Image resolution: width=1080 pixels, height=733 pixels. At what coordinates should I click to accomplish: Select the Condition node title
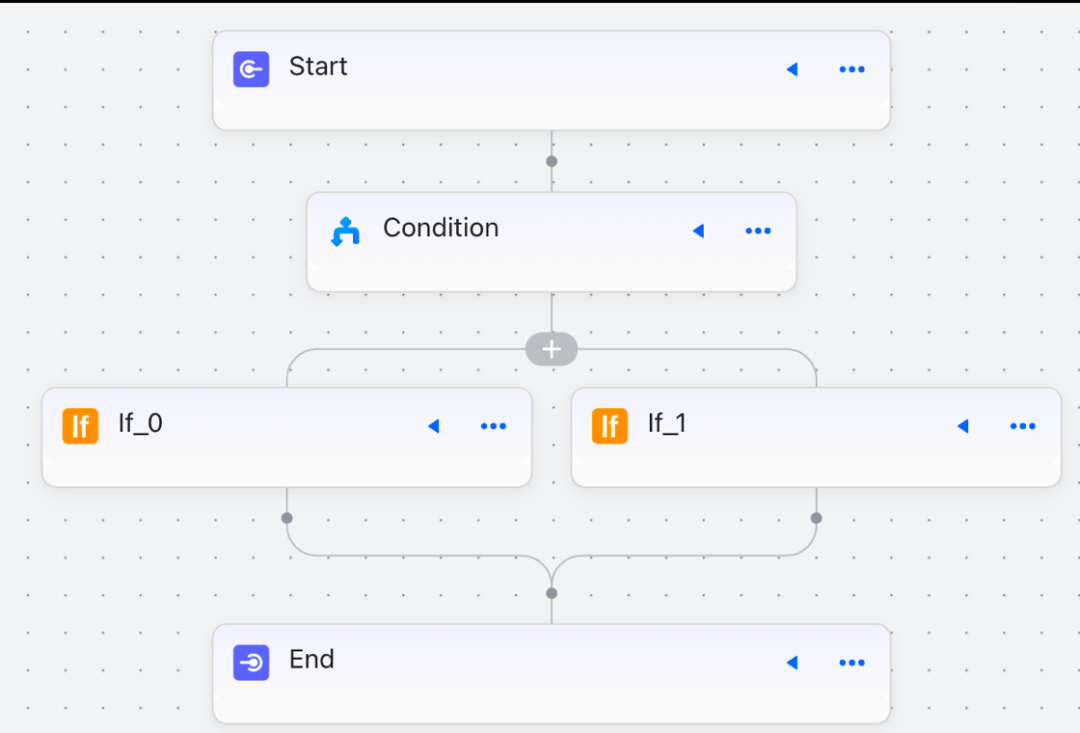pos(441,228)
